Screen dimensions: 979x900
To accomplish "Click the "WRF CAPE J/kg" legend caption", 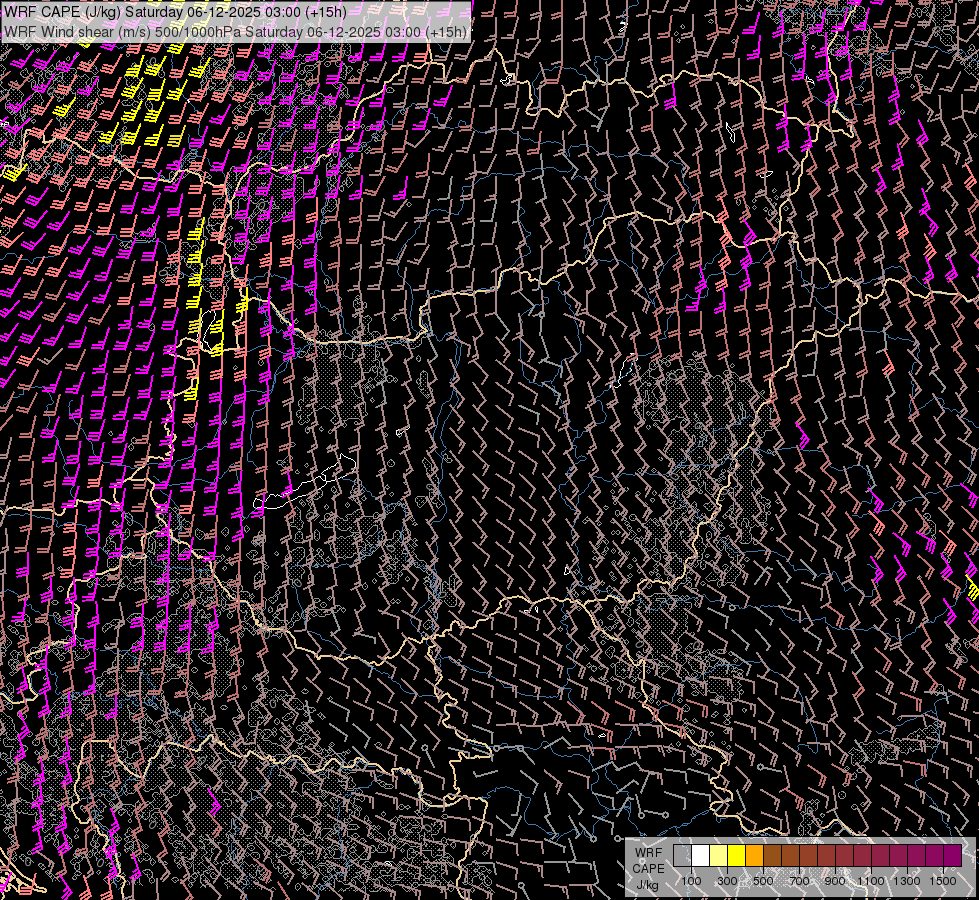I will coord(647,868).
